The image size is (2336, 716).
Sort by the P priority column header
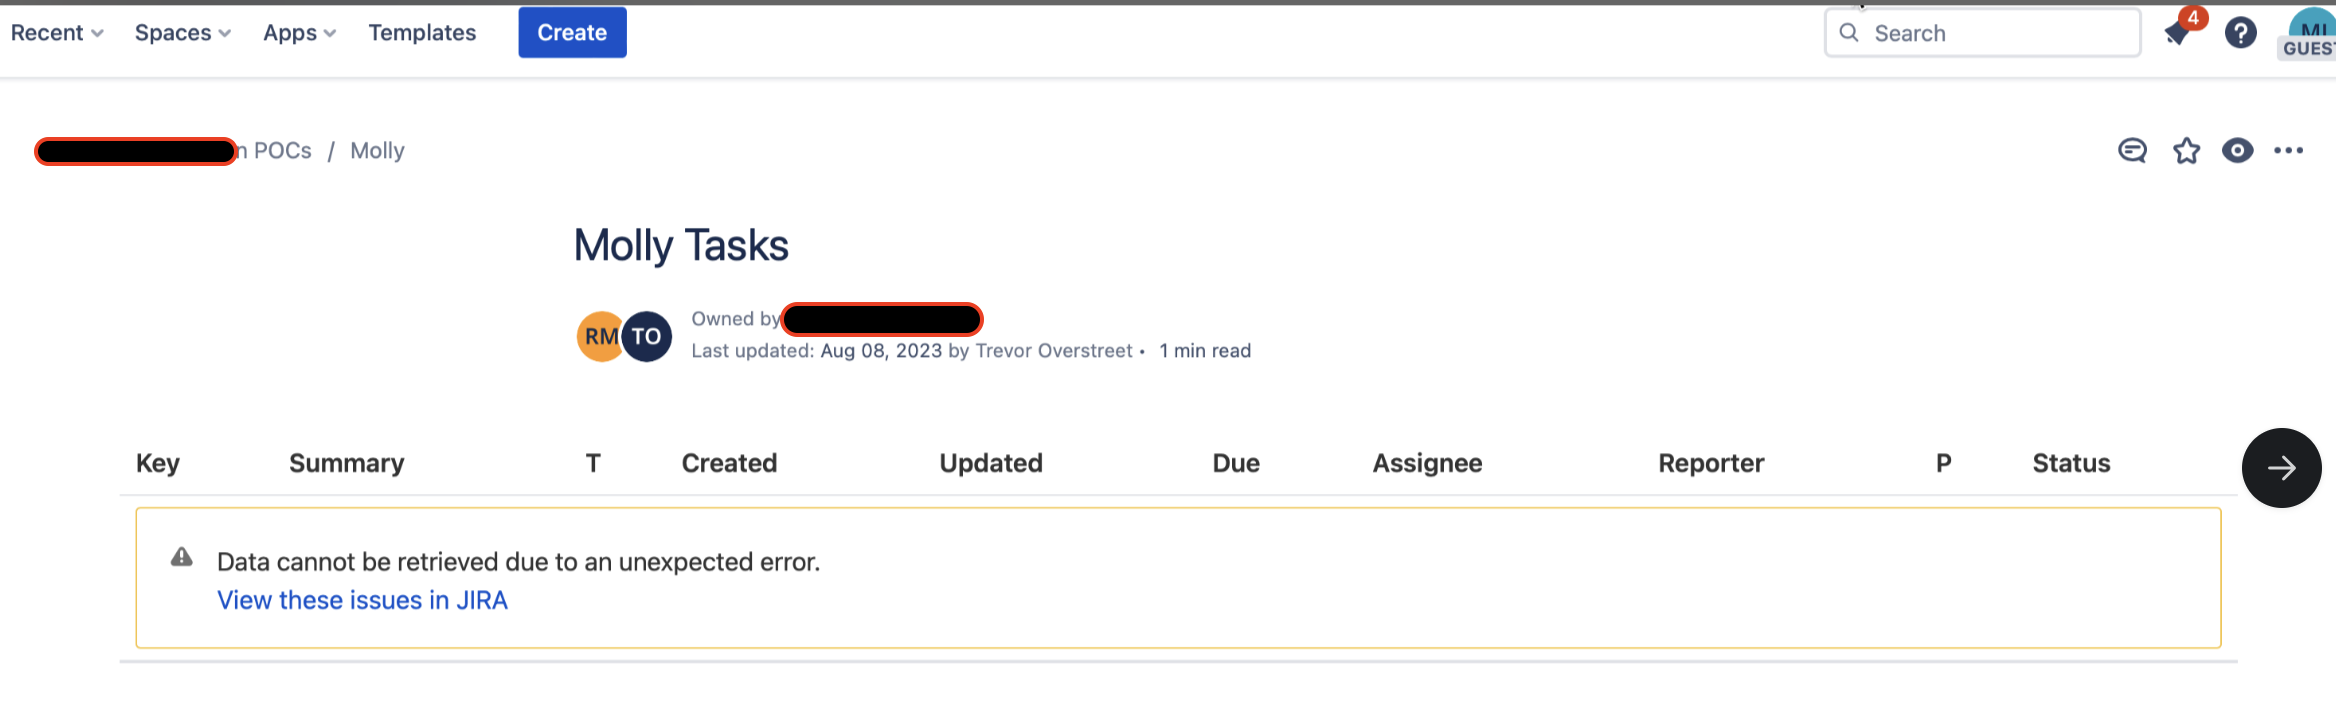point(1943,463)
